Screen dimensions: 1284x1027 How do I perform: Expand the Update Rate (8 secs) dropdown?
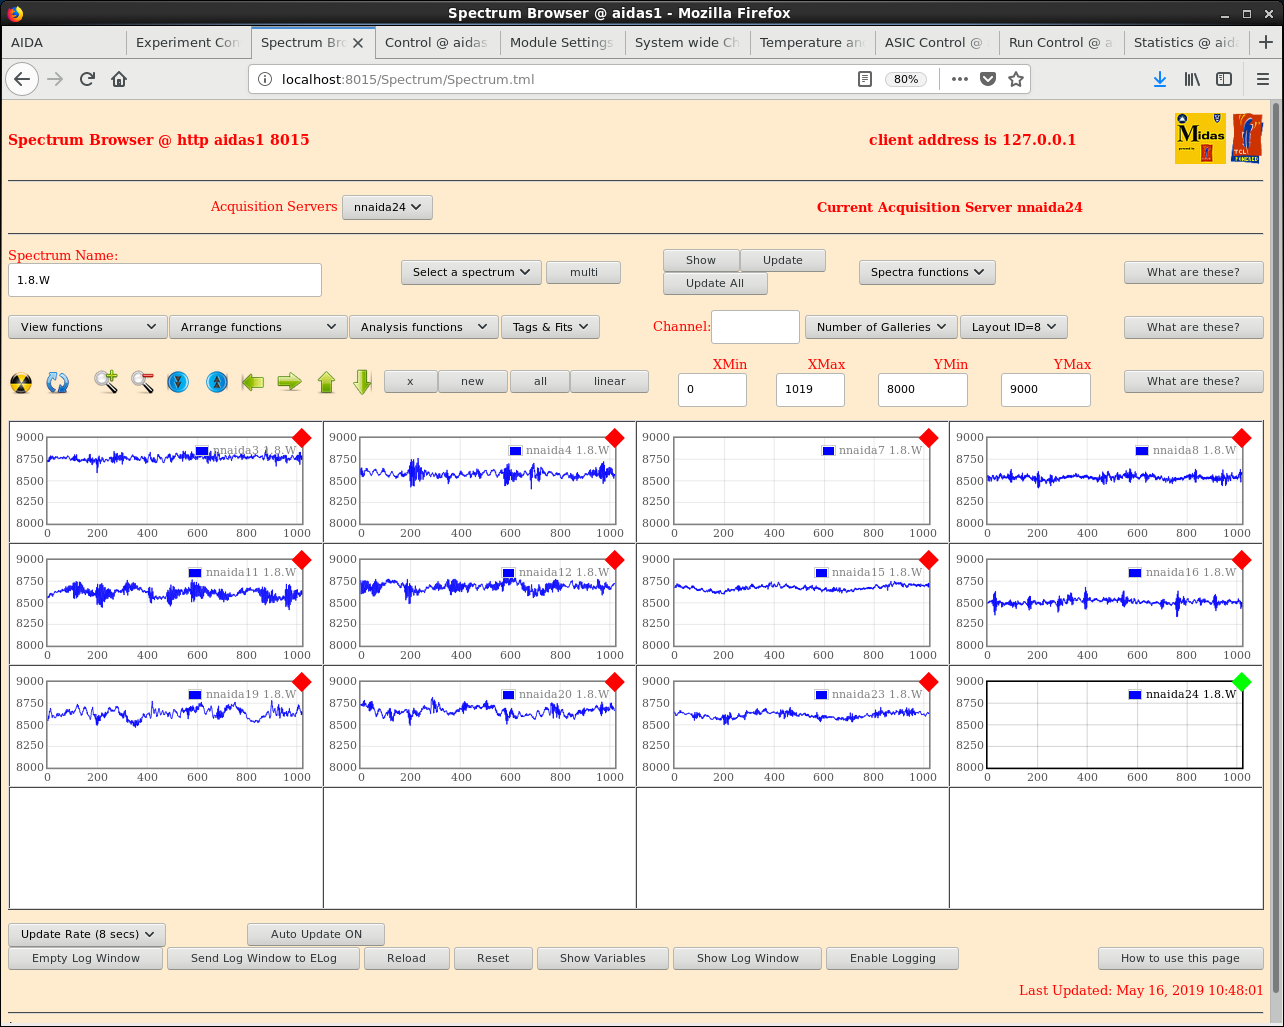point(87,934)
